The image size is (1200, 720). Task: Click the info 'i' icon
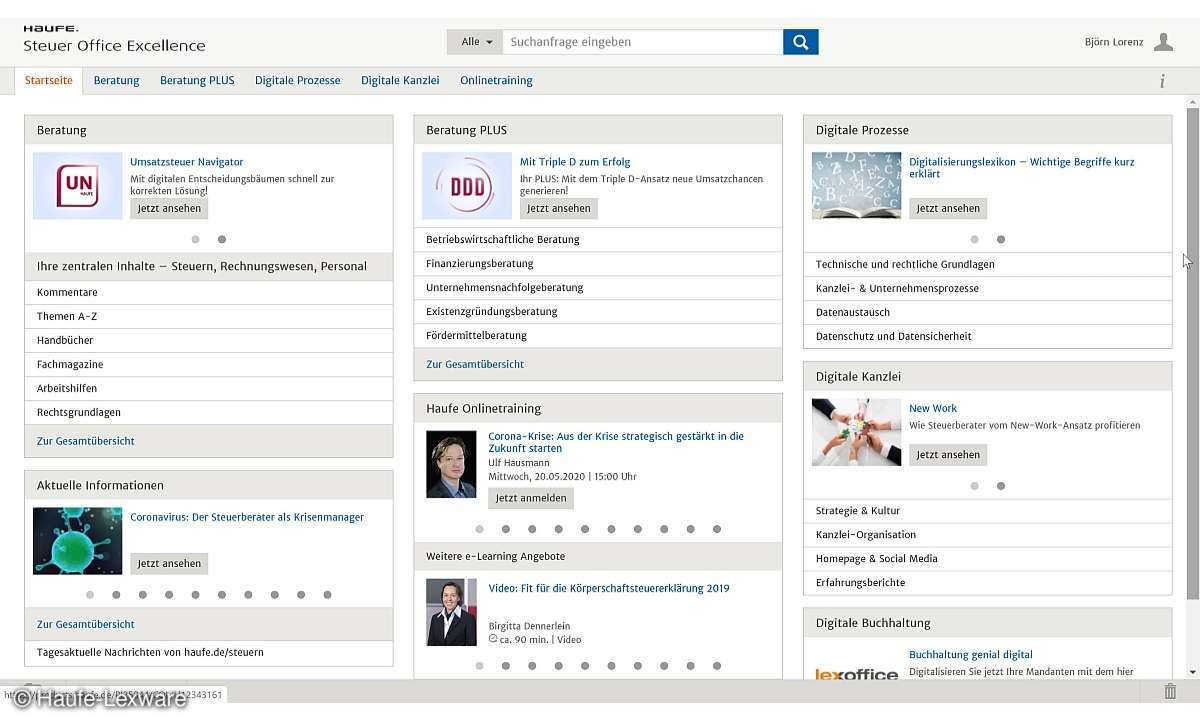1162,82
